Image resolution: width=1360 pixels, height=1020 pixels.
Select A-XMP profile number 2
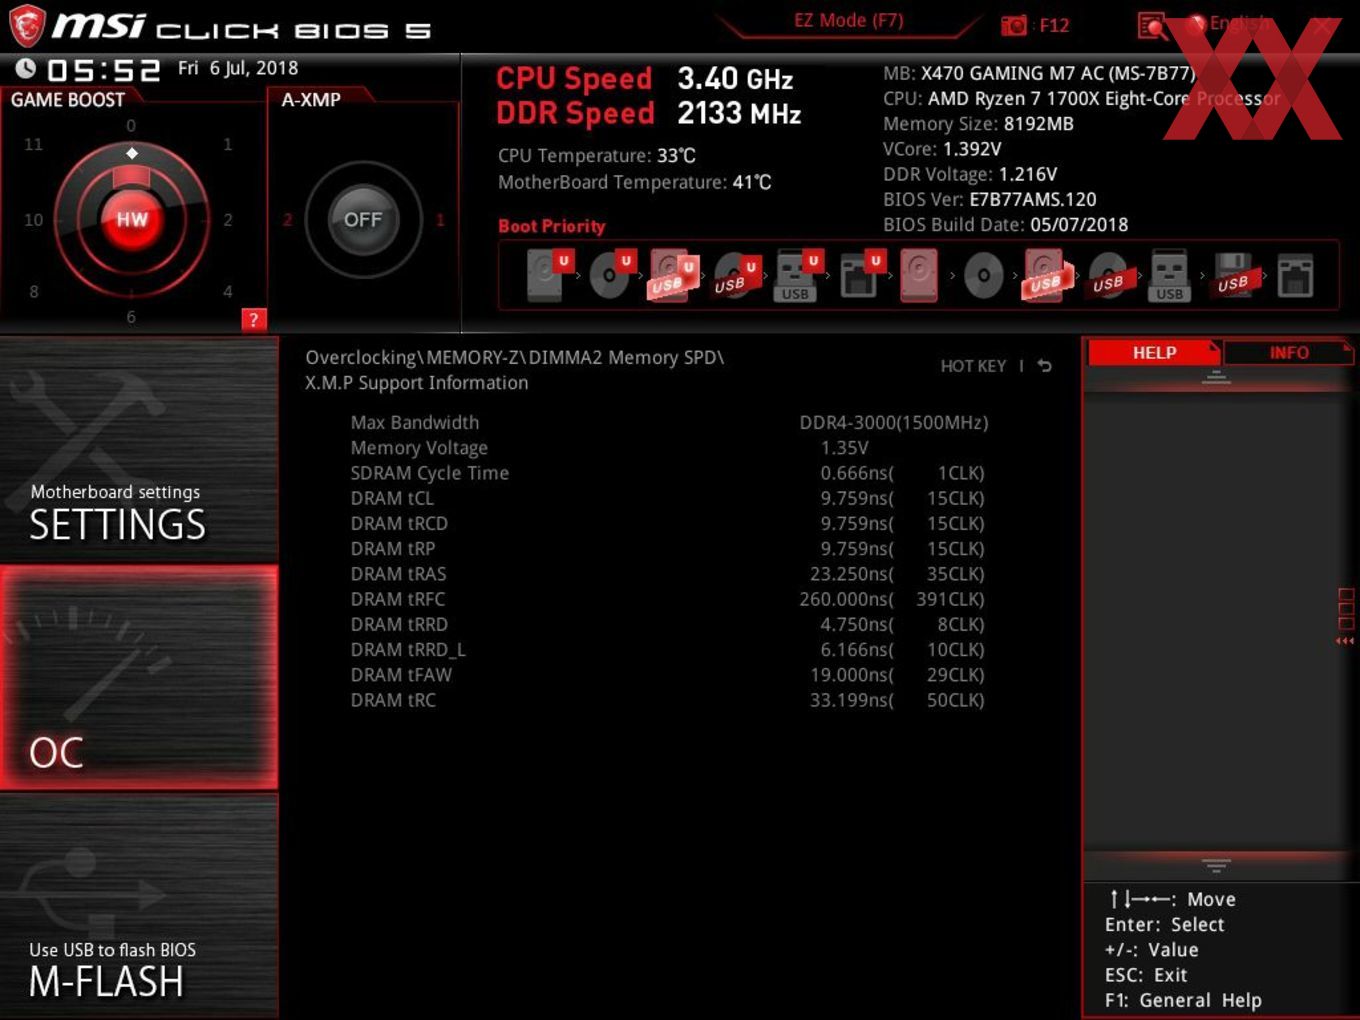[x=287, y=220]
